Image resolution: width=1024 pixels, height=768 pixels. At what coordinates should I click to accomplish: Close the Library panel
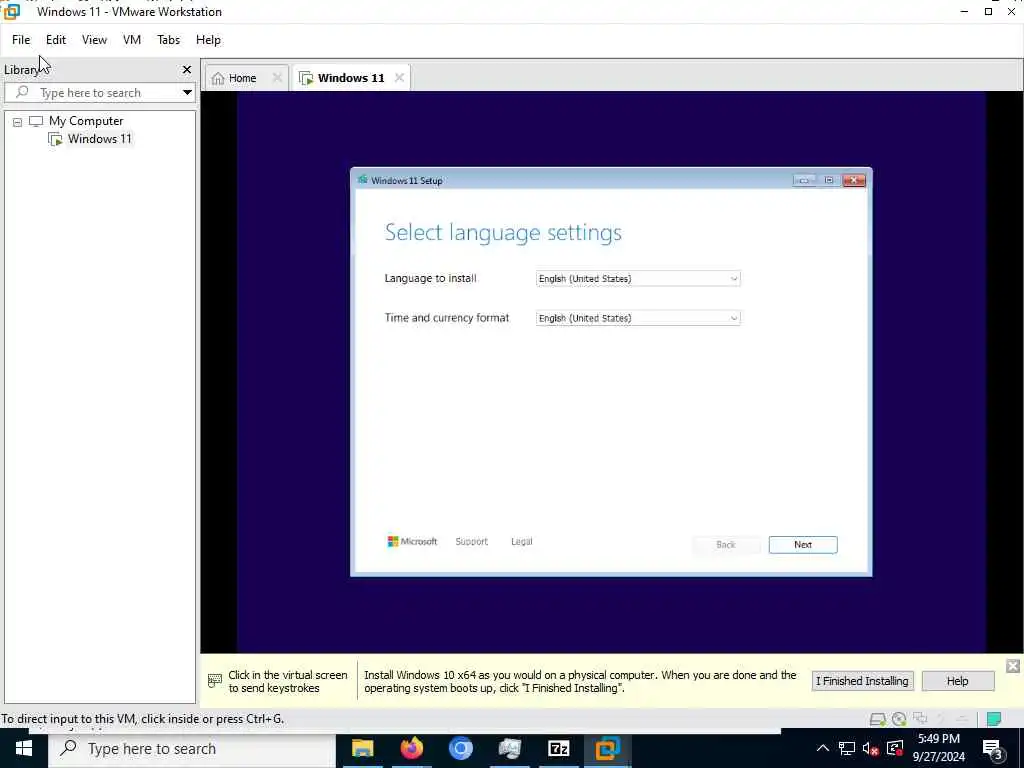point(187,69)
